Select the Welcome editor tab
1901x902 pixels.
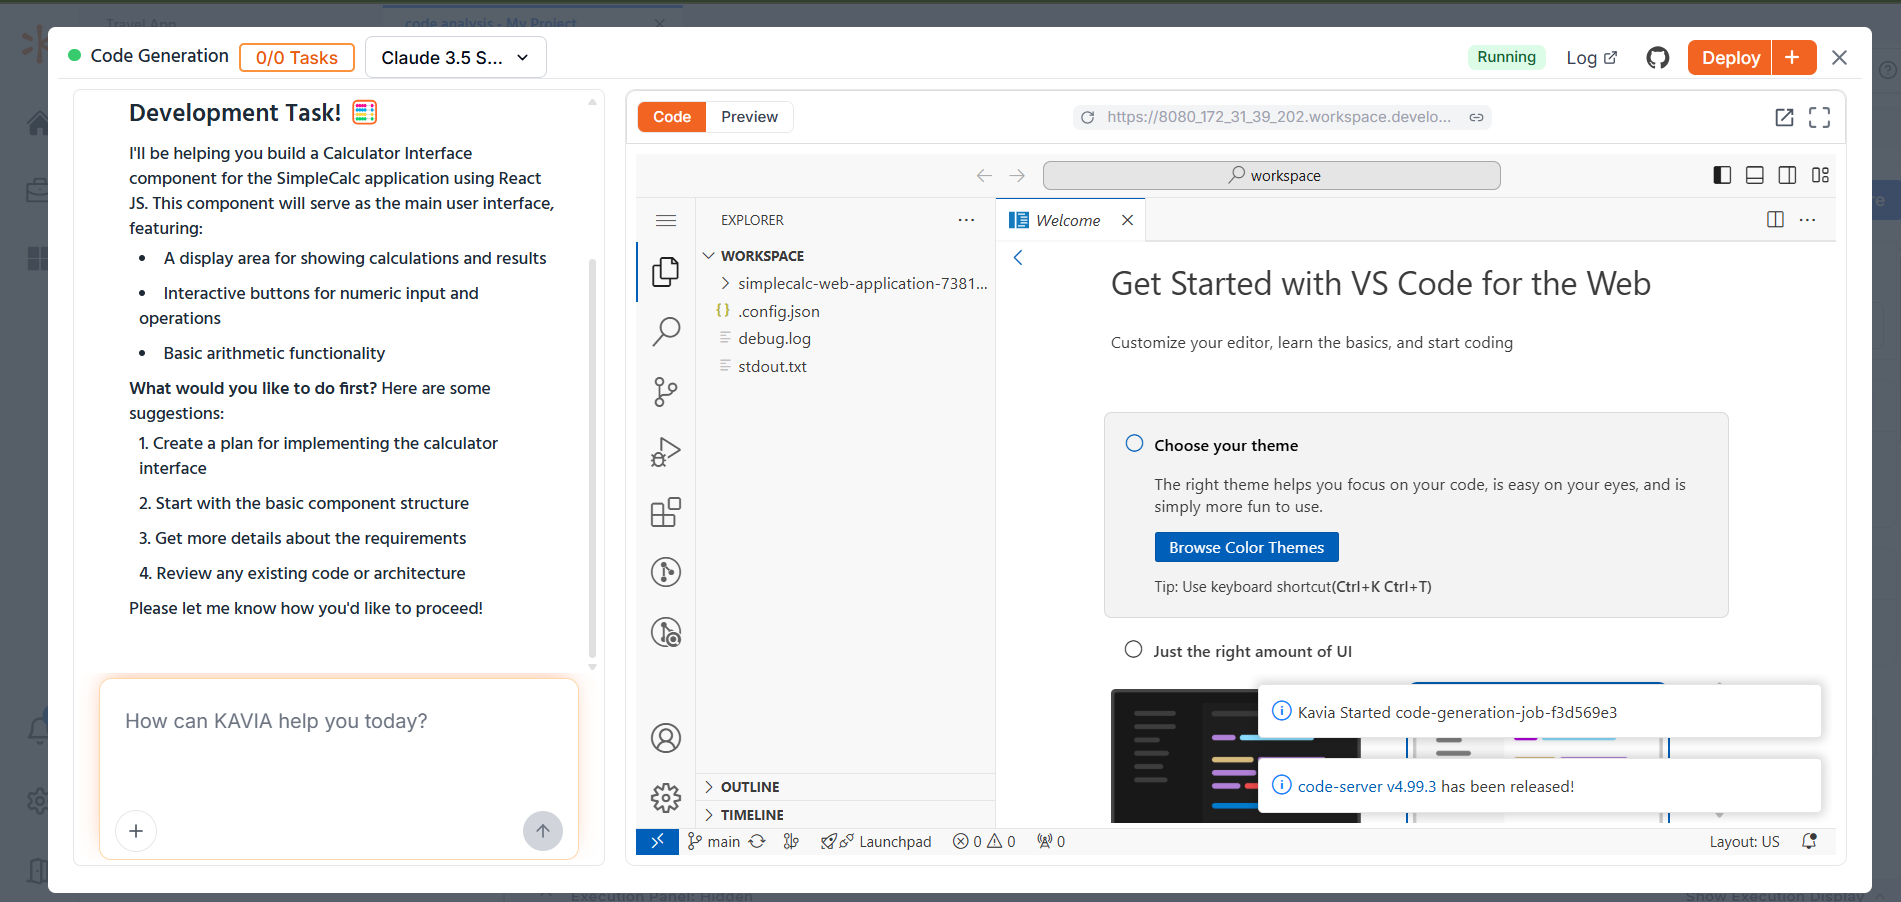[1068, 221]
